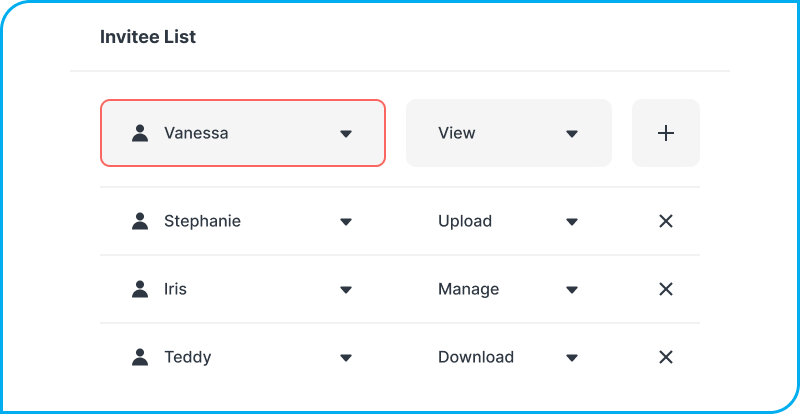Open Iris's name dropdown arrow
The image size is (800, 414).
coord(346,290)
